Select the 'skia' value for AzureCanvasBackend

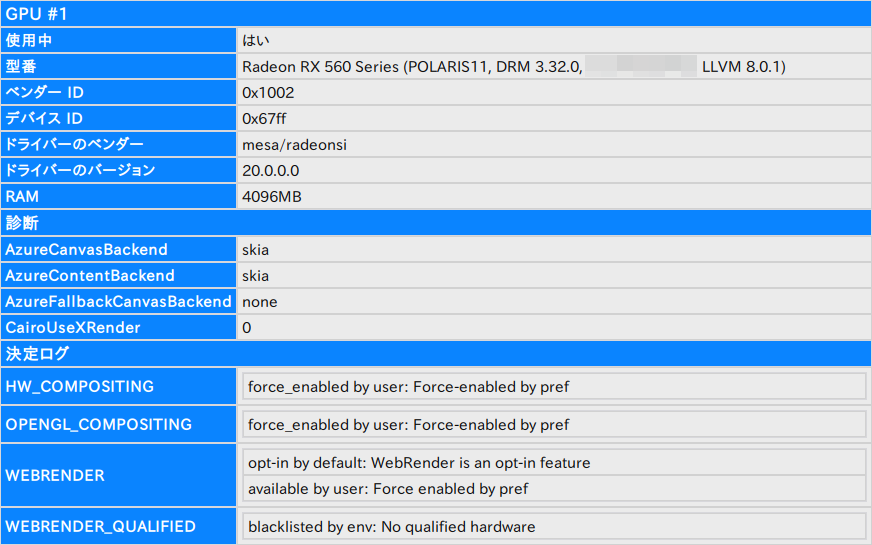pyautogui.click(x=255, y=250)
